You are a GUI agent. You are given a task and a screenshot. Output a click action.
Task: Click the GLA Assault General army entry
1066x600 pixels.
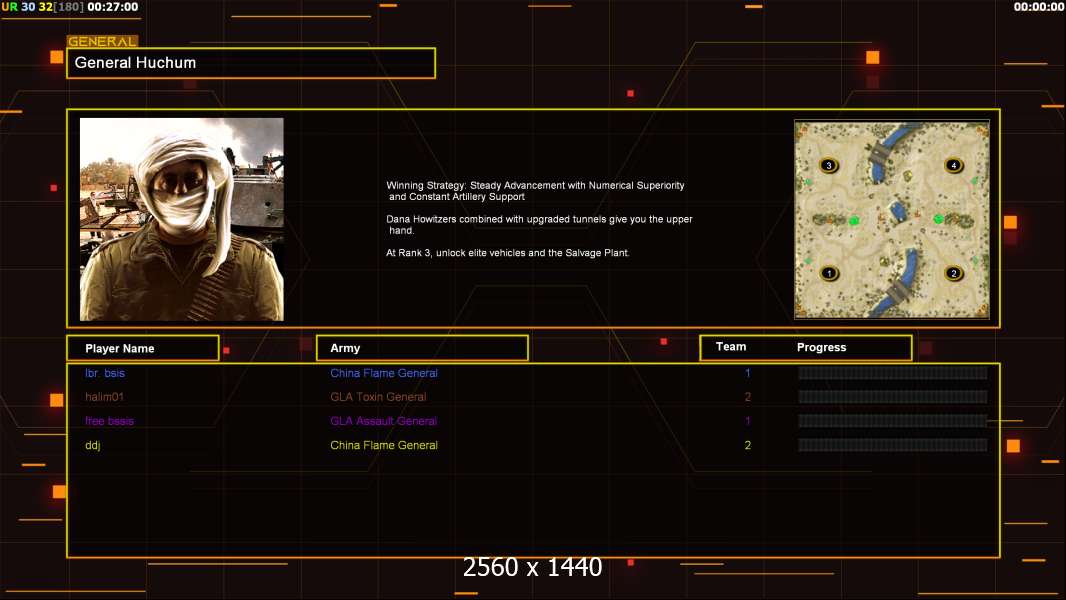tap(383, 421)
